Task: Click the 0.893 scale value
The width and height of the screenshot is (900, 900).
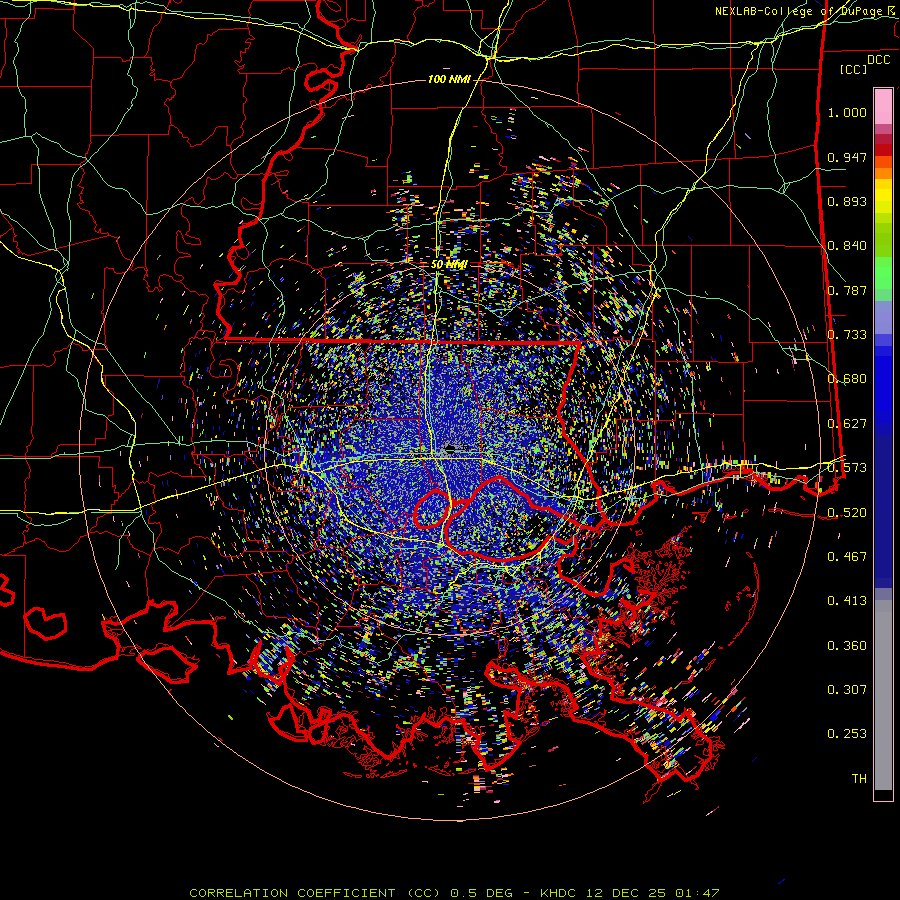Action: coord(847,201)
